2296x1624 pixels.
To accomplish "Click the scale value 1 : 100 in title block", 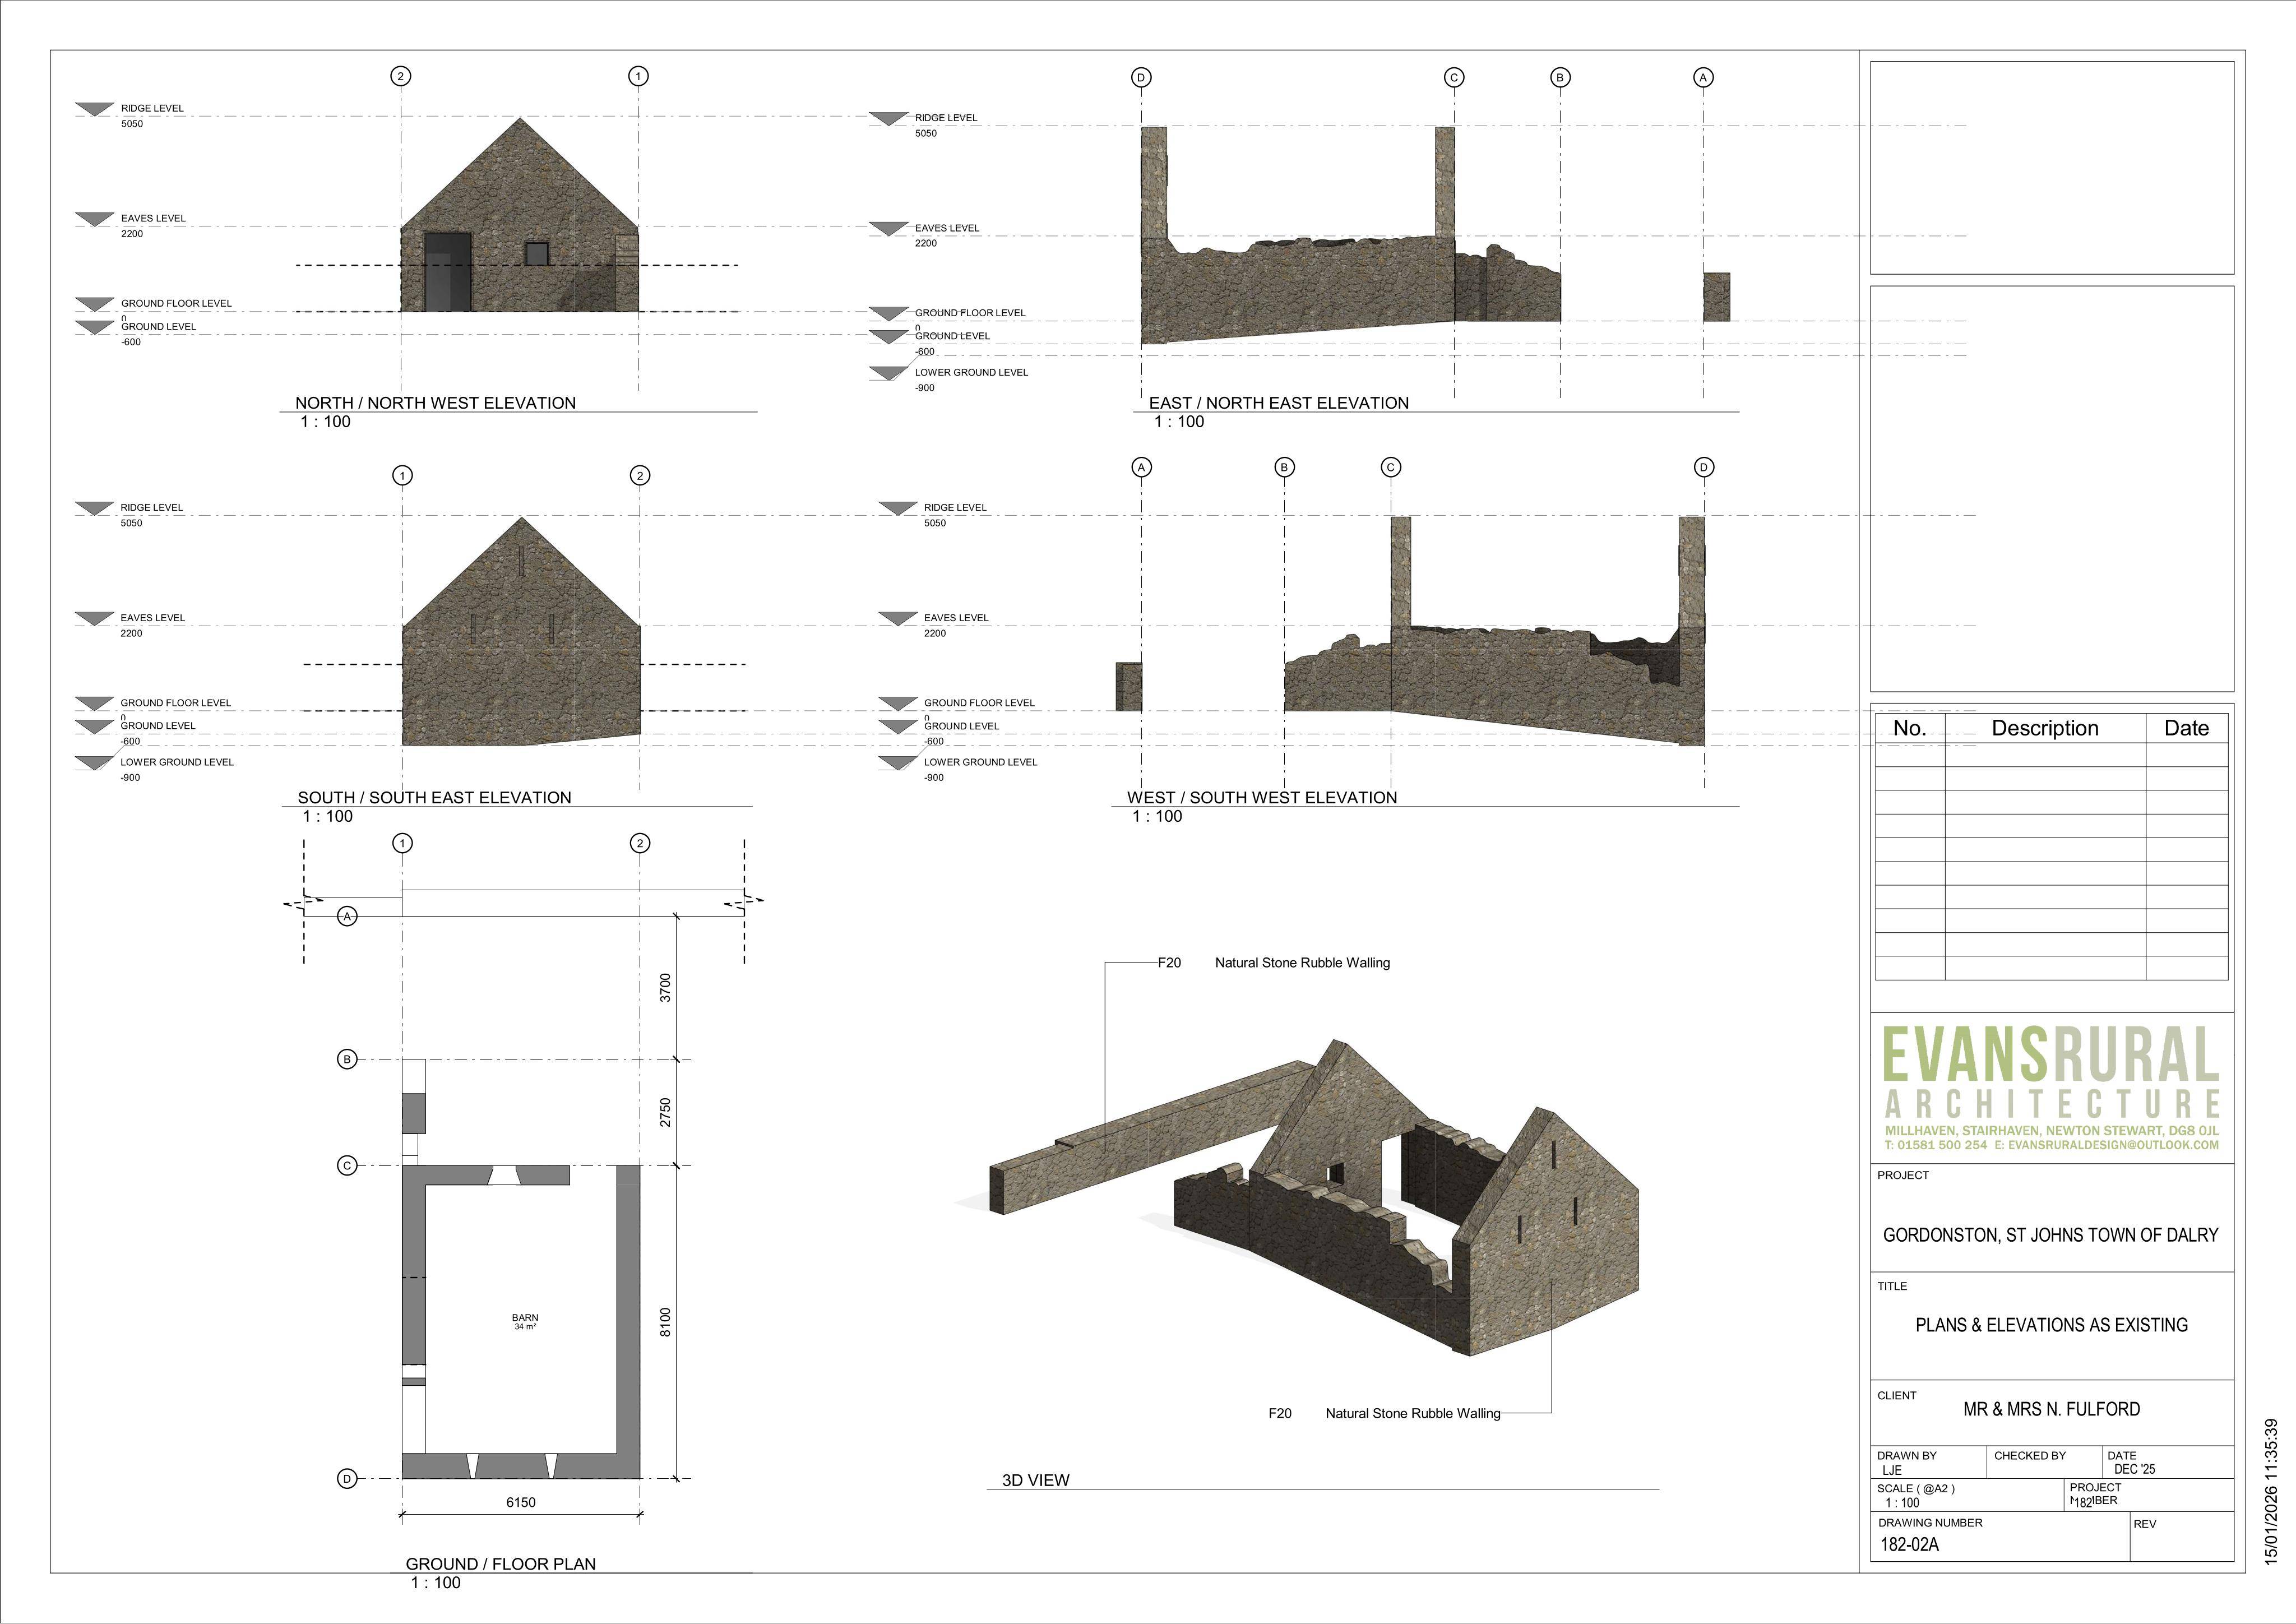I will point(1902,1502).
